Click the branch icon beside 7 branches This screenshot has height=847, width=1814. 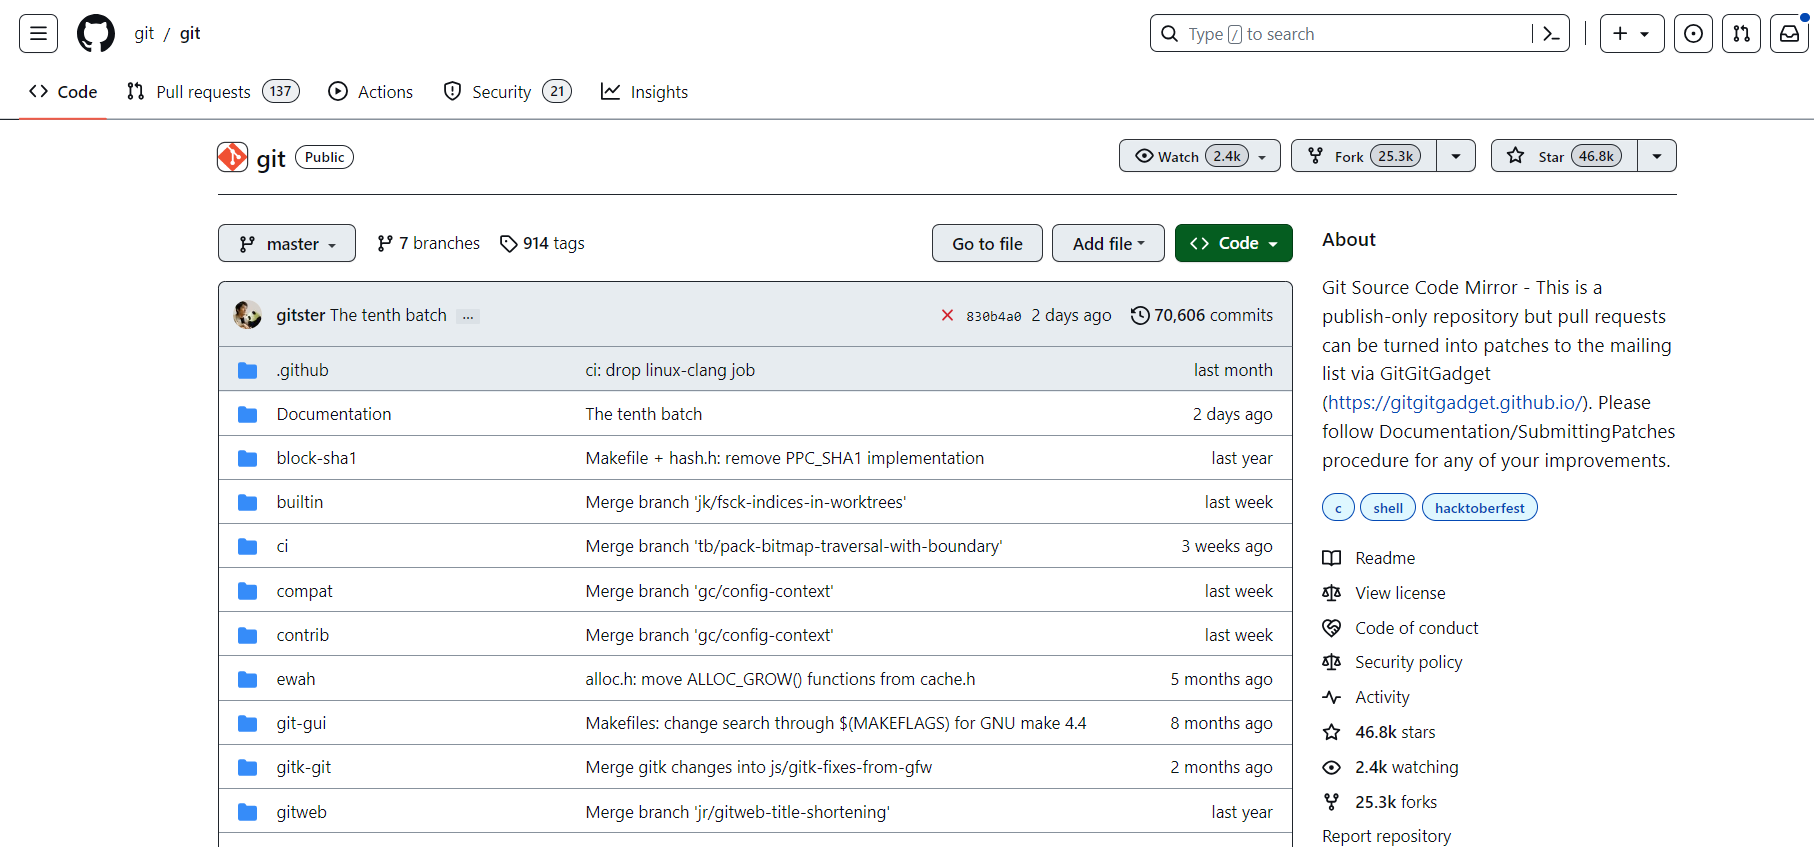pos(385,243)
